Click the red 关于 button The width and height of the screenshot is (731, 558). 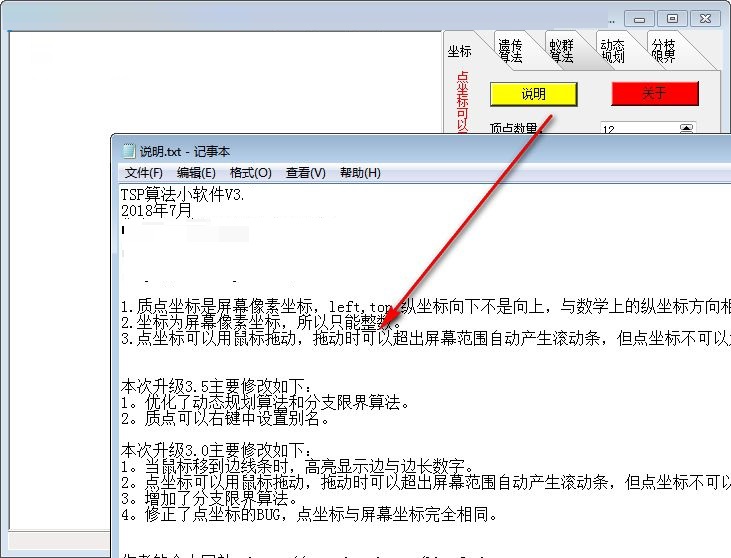[x=655, y=93]
